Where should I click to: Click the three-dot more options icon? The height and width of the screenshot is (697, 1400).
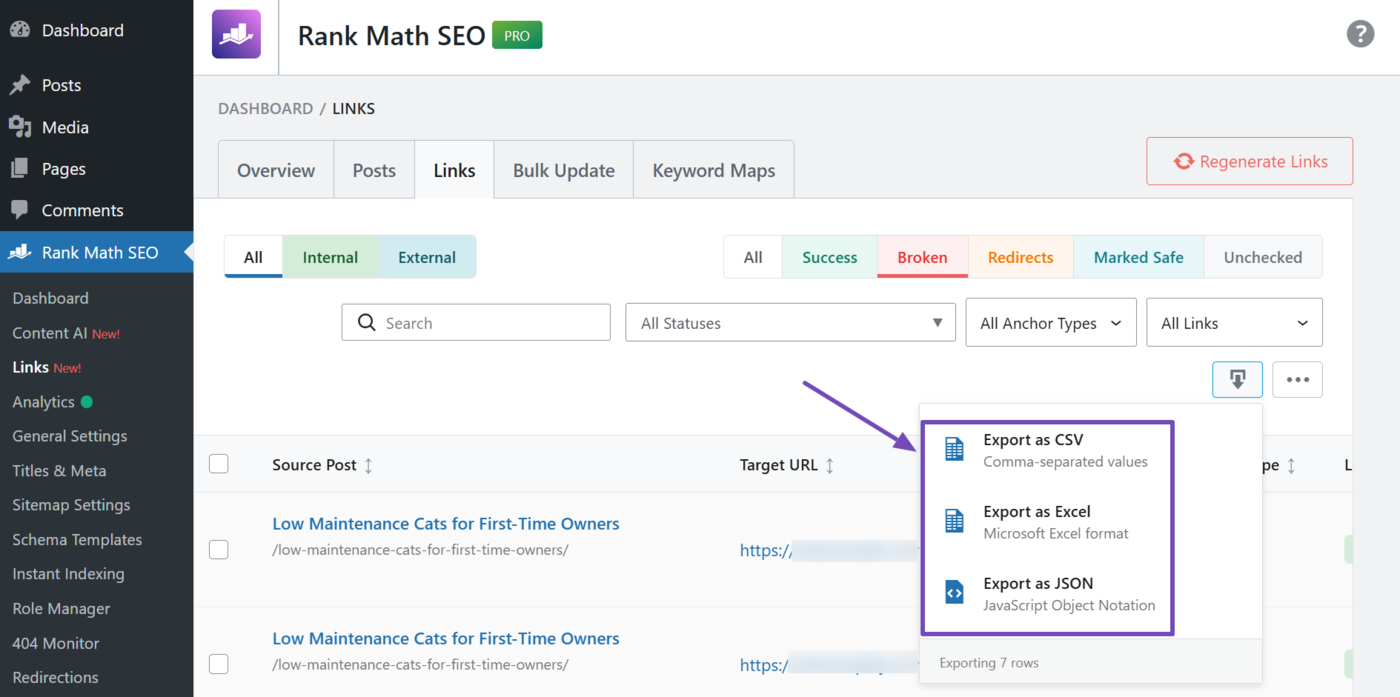point(1297,379)
